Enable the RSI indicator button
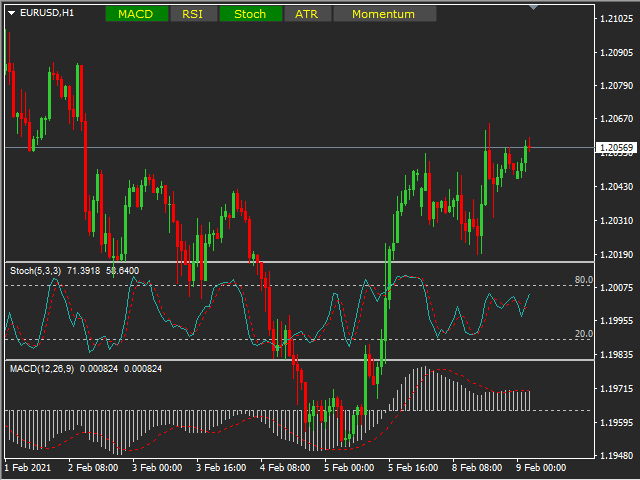This screenshot has width=640, height=480. point(193,14)
